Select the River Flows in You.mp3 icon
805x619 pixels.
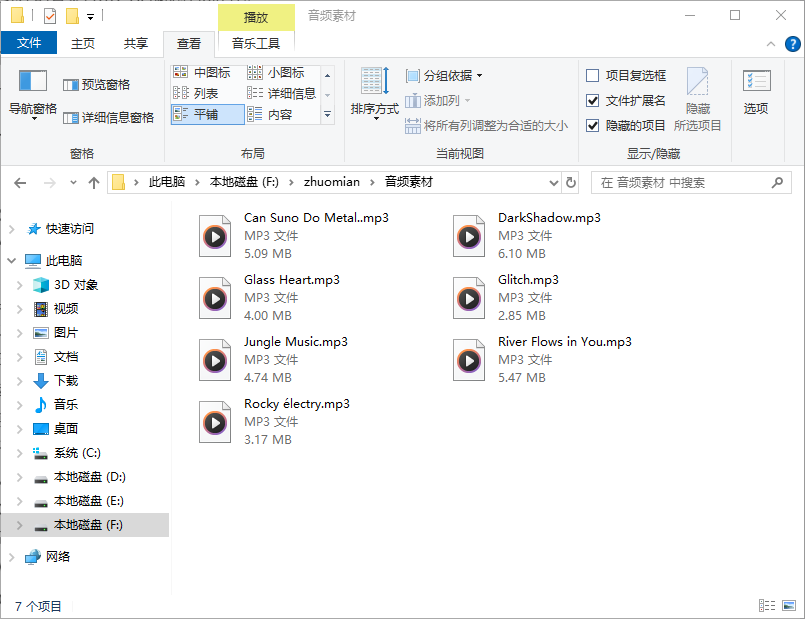[469, 360]
